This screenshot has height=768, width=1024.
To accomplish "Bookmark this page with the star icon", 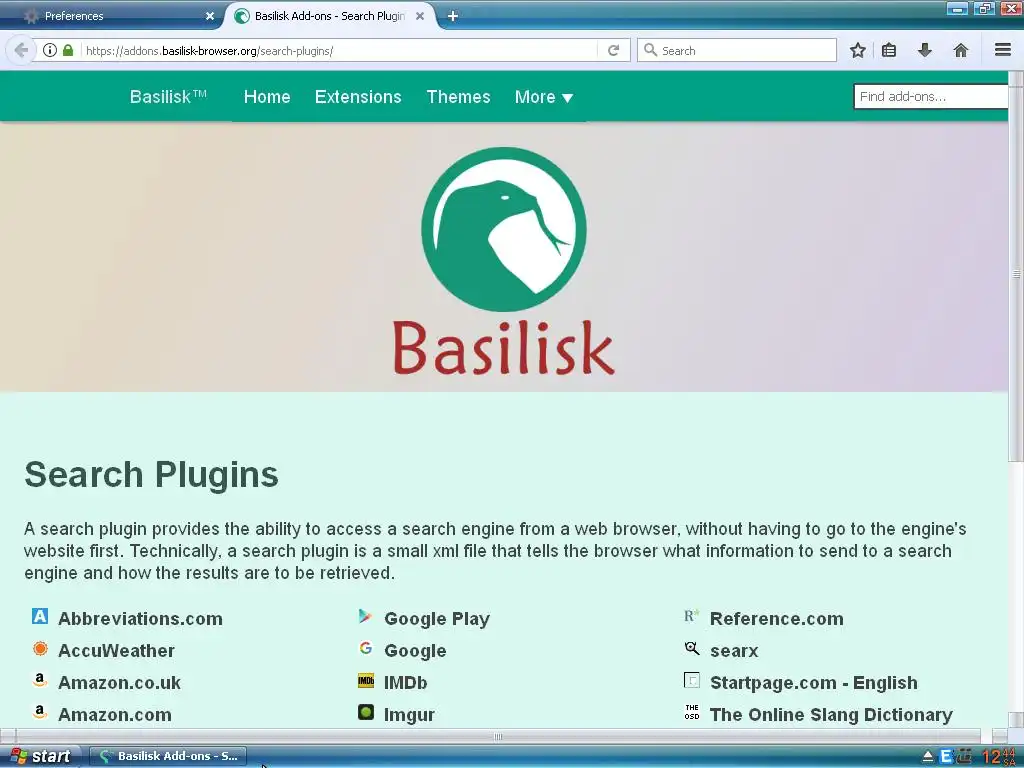I will pos(857,50).
